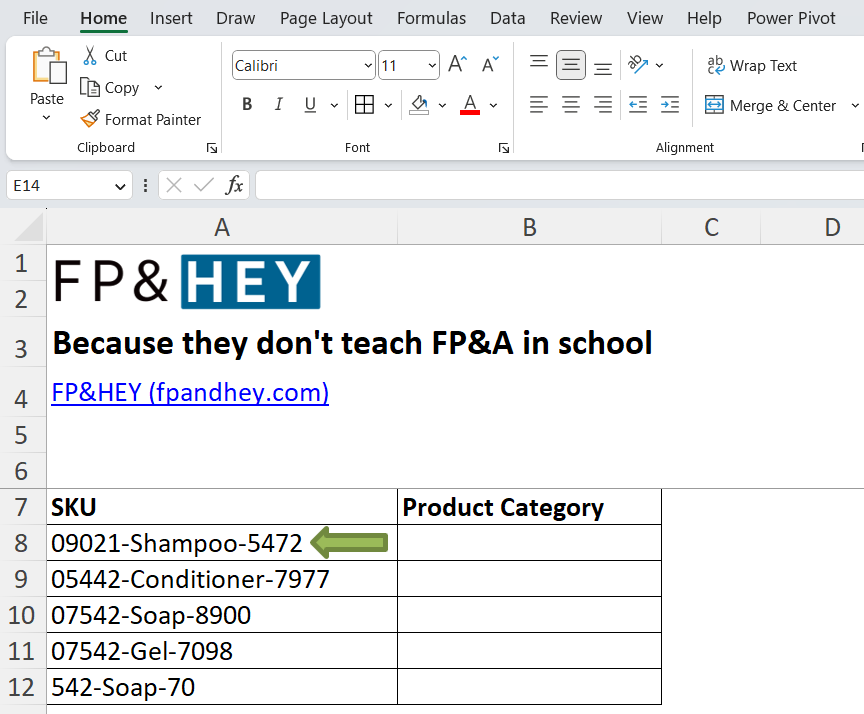Open the Calibri font name dropdown
This screenshot has height=714, width=864.
369,66
